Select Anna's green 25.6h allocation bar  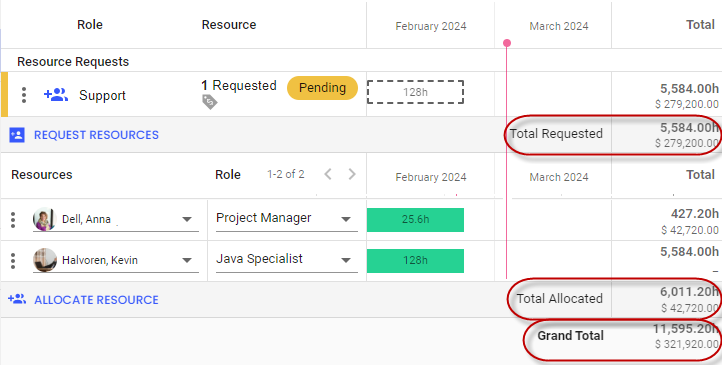point(415,220)
